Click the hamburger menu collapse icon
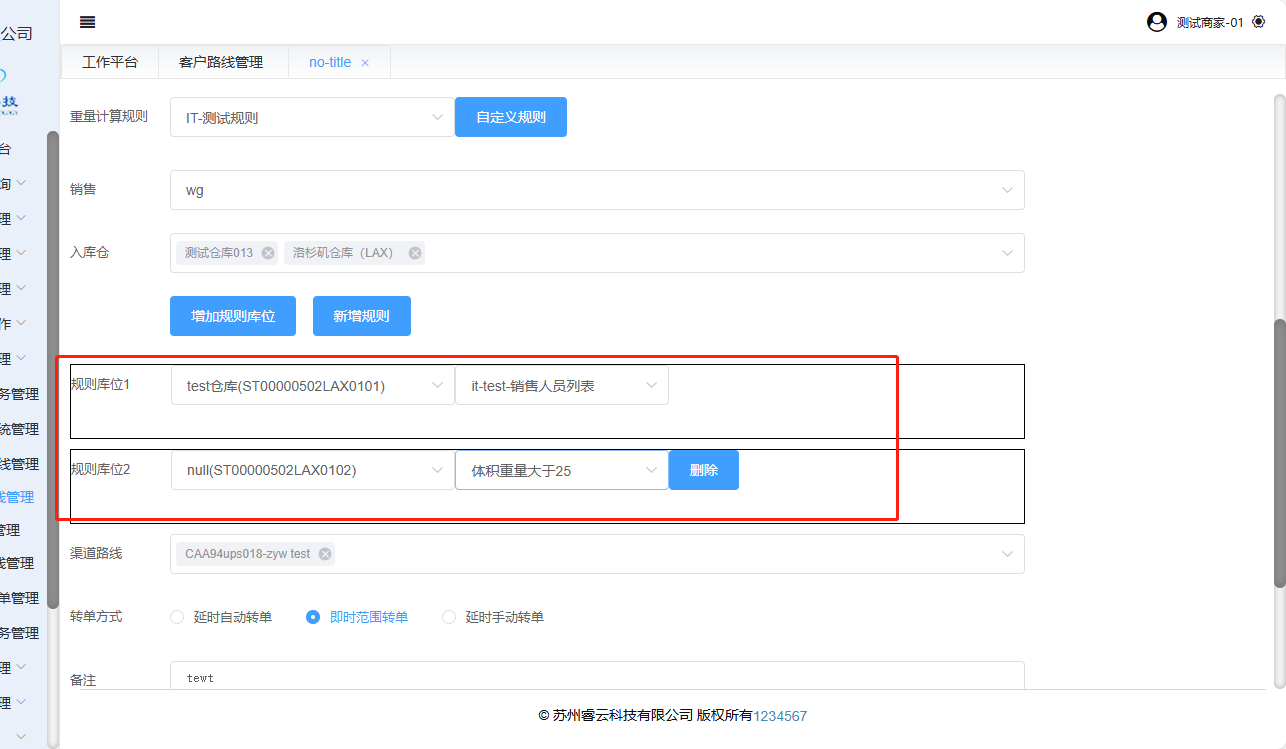 [x=88, y=22]
